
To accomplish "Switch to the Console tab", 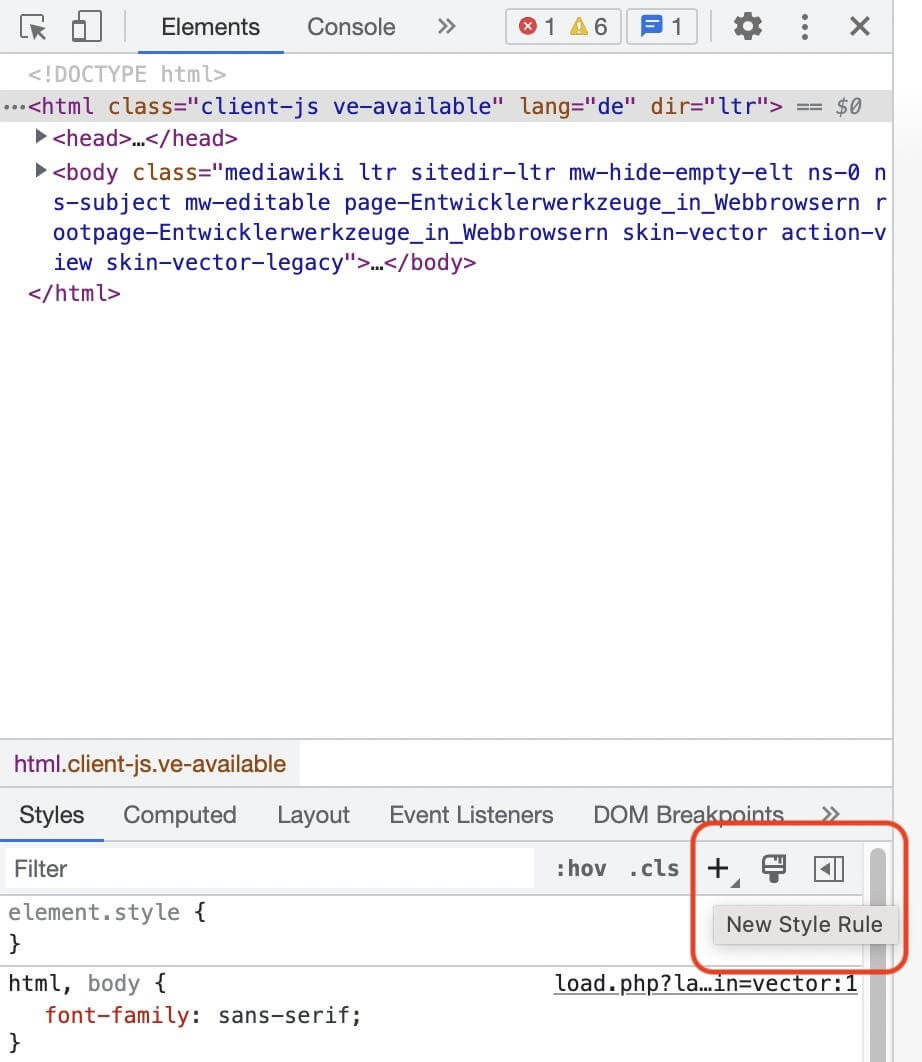I will coord(351,27).
